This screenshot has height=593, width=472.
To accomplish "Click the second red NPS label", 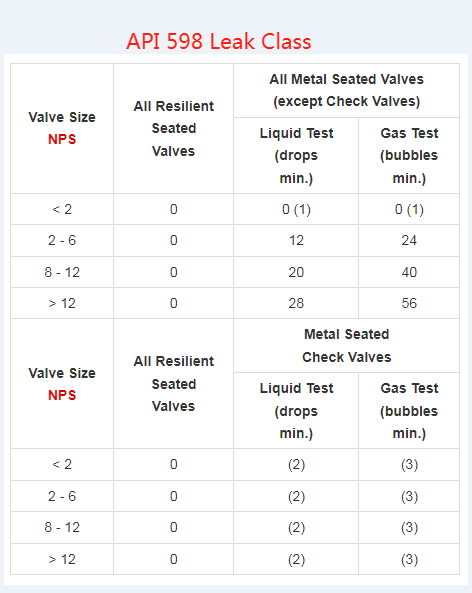I will click(x=62, y=395).
